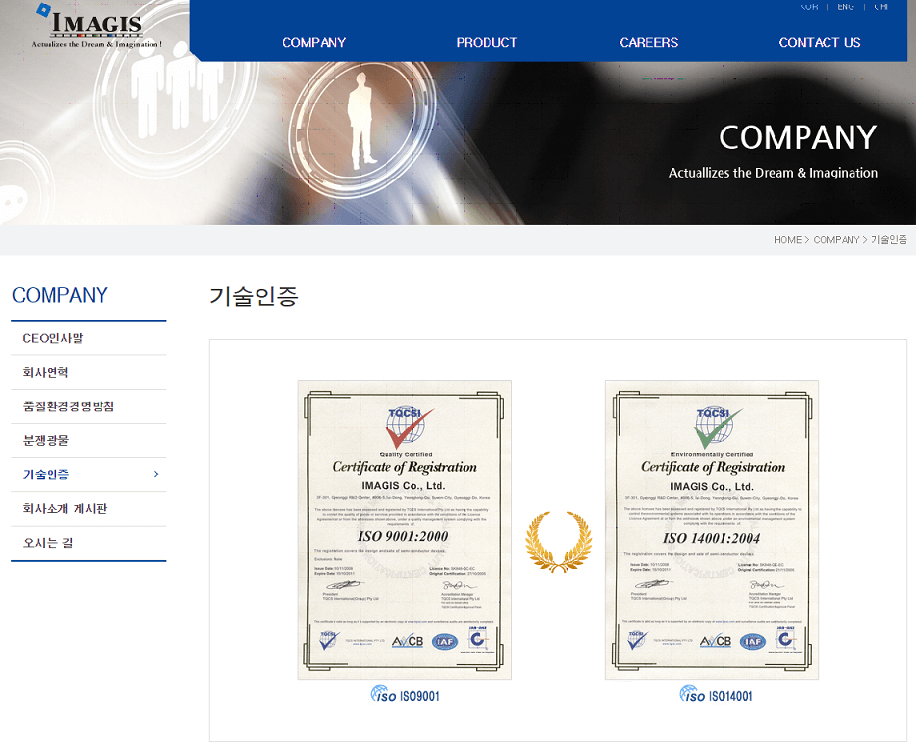
Task: Go to HOME in breadcrumb
Action: coord(787,240)
